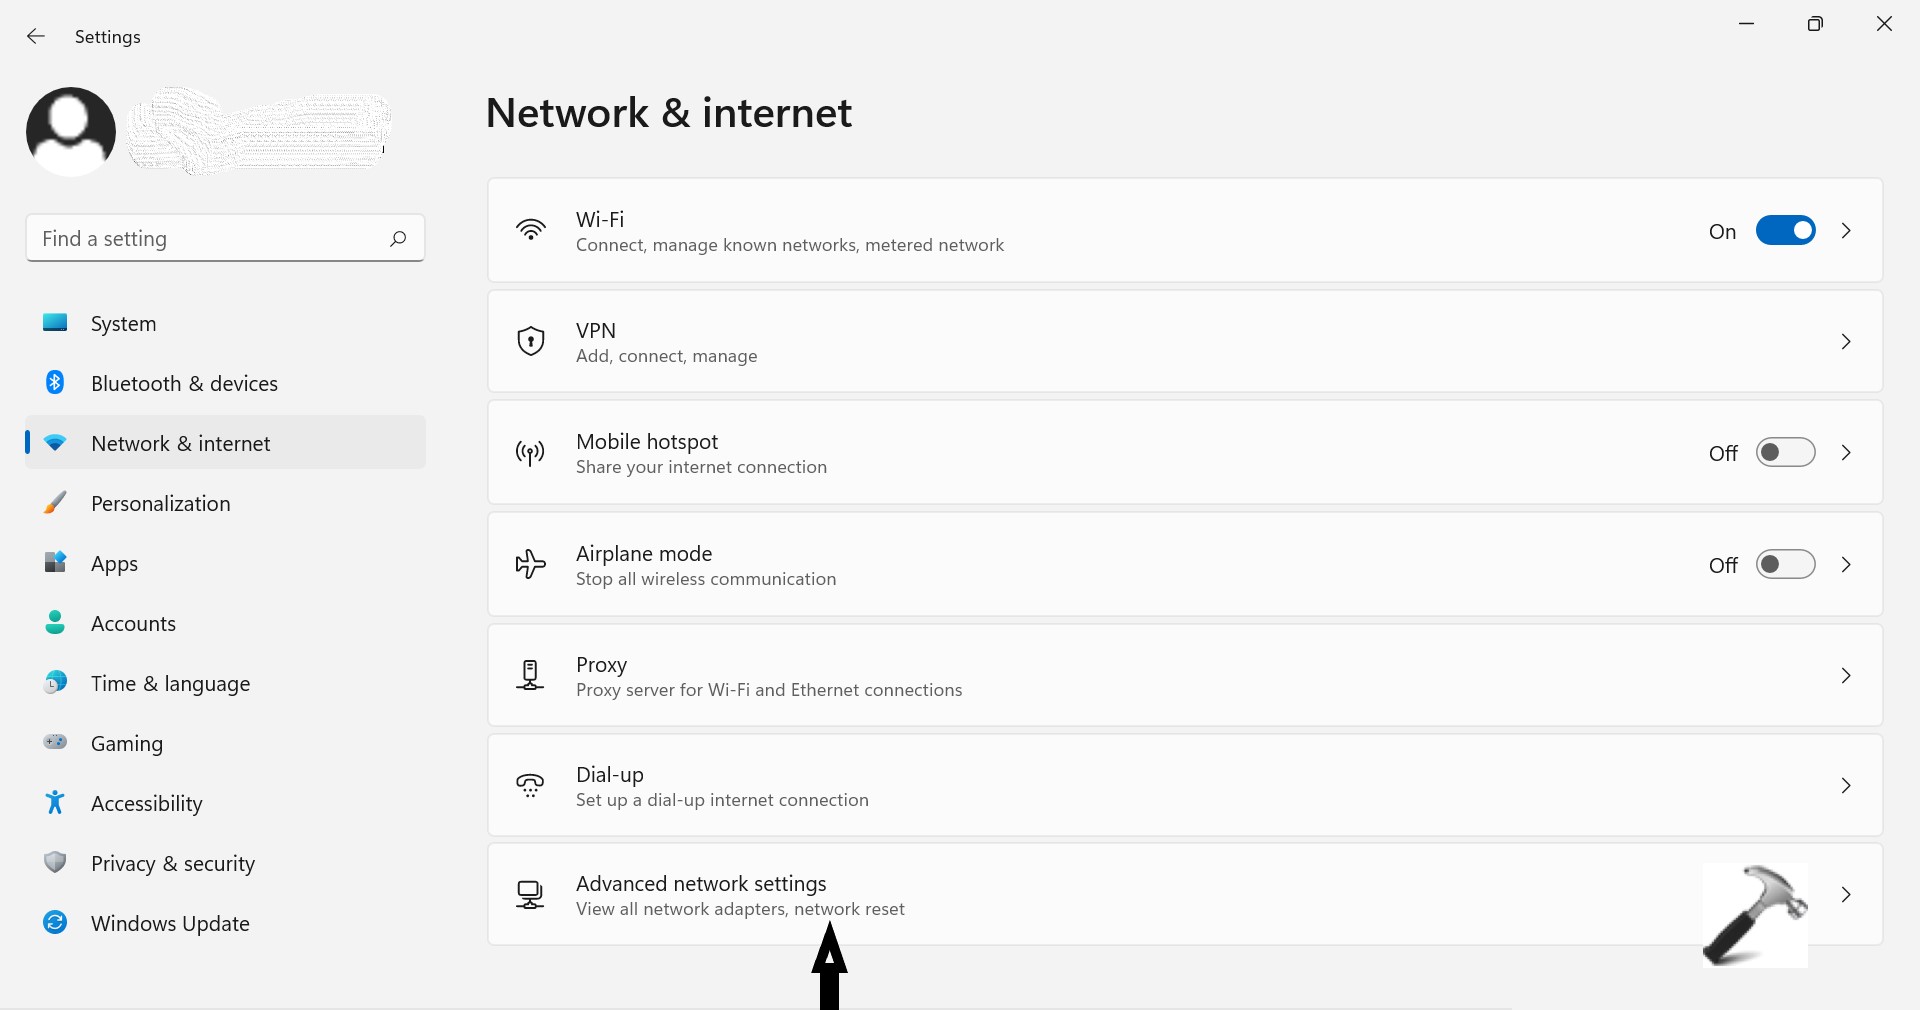The image size is (1920, 1010).
Task: Click the Bluetooth icon in the sidebar
Action: click(x=55, y=383)
